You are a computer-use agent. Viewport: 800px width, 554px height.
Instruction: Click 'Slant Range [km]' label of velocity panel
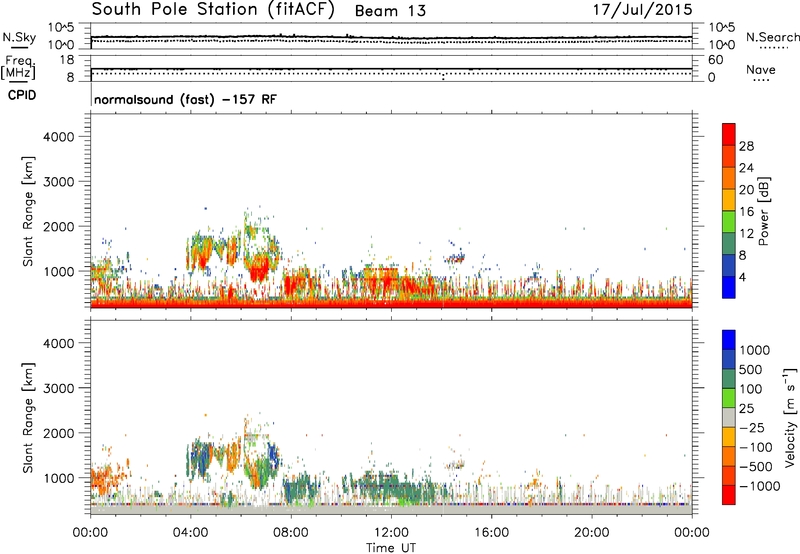pyautogui.click(x=28, y=418)
